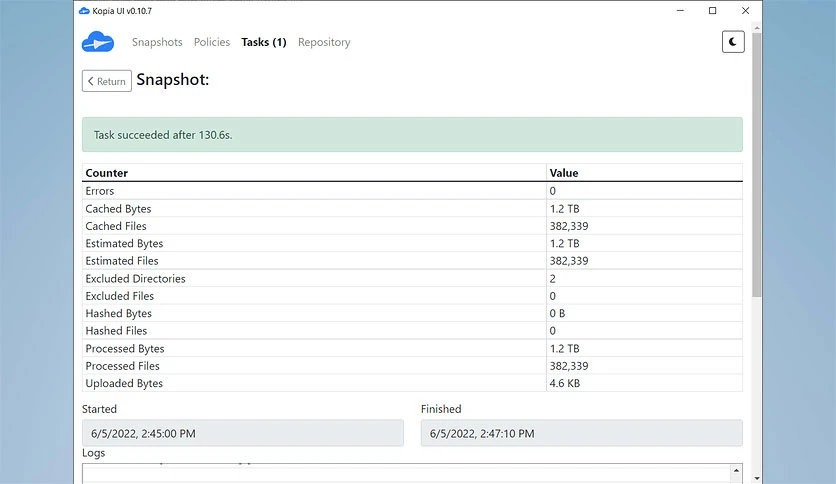Click the Started time field
836x484 pixels.
tap(243, 433)
